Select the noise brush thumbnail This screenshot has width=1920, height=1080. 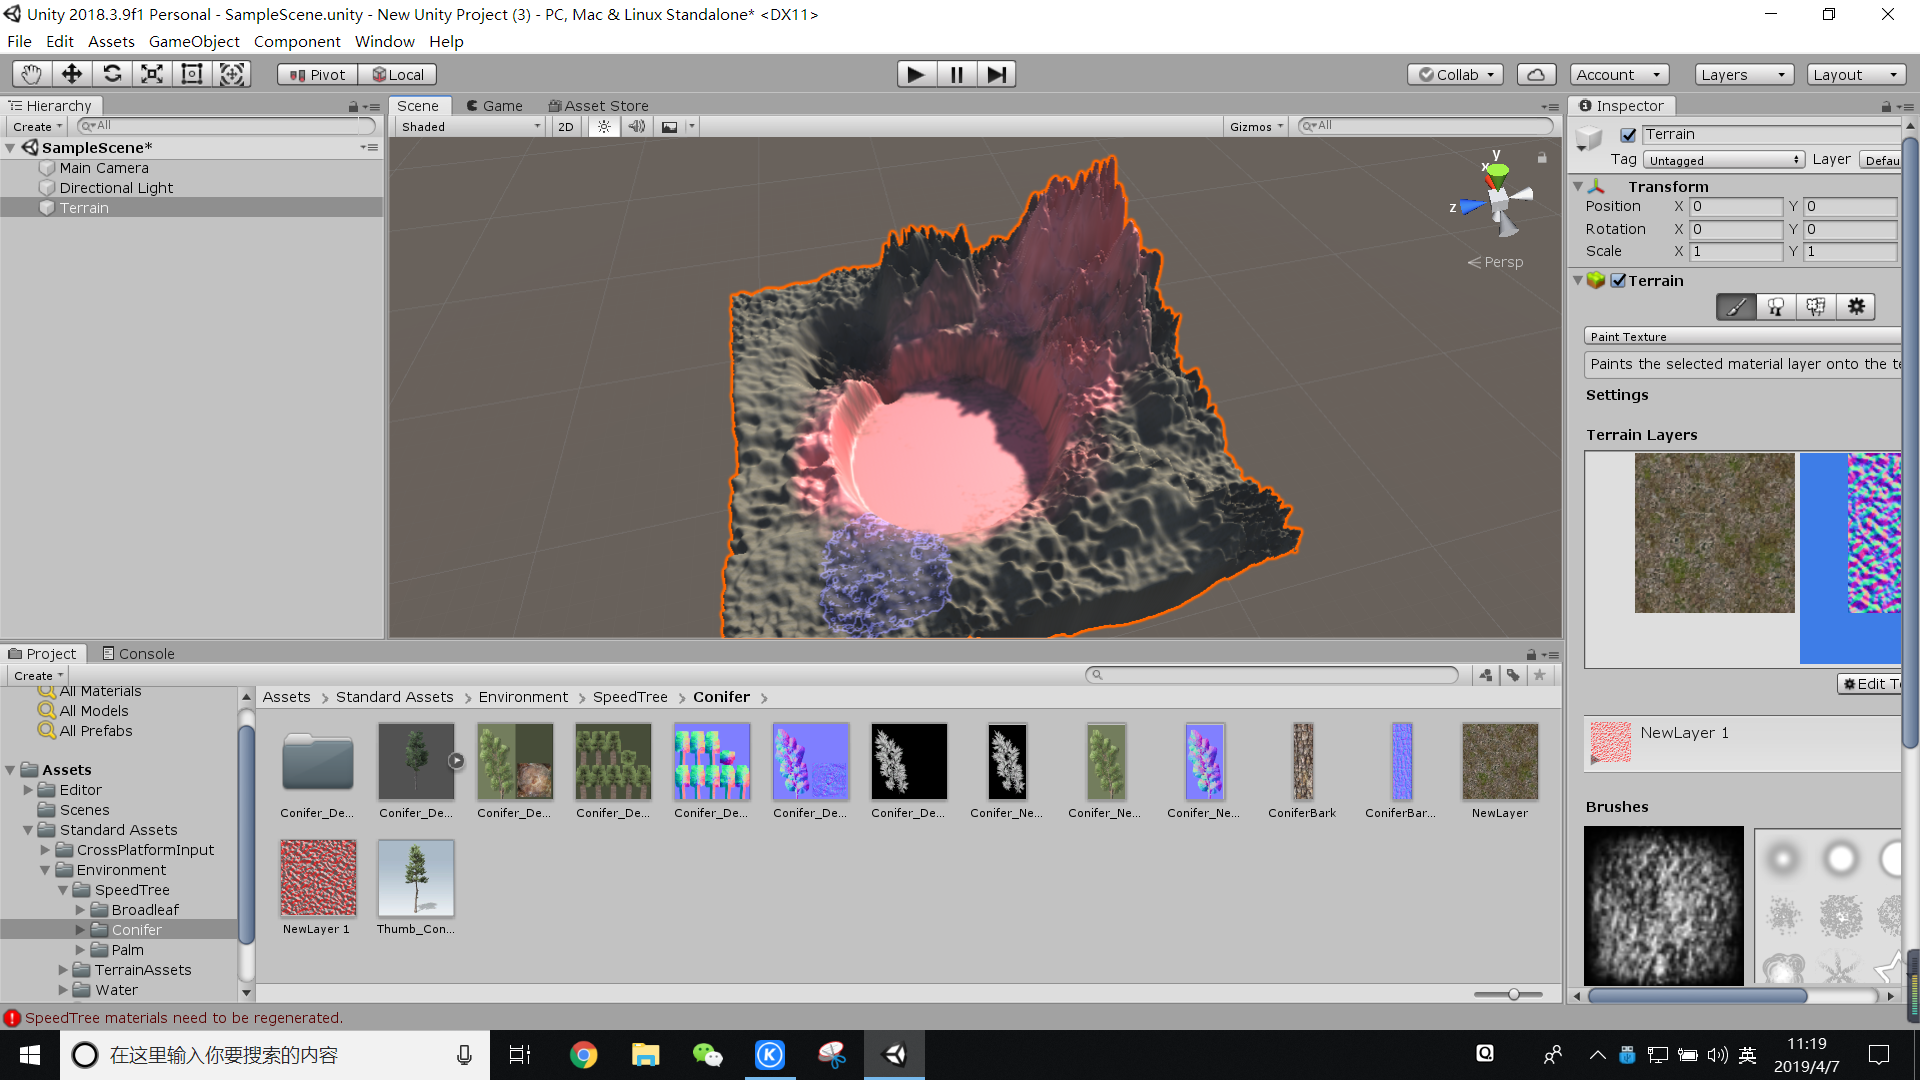1664,906
